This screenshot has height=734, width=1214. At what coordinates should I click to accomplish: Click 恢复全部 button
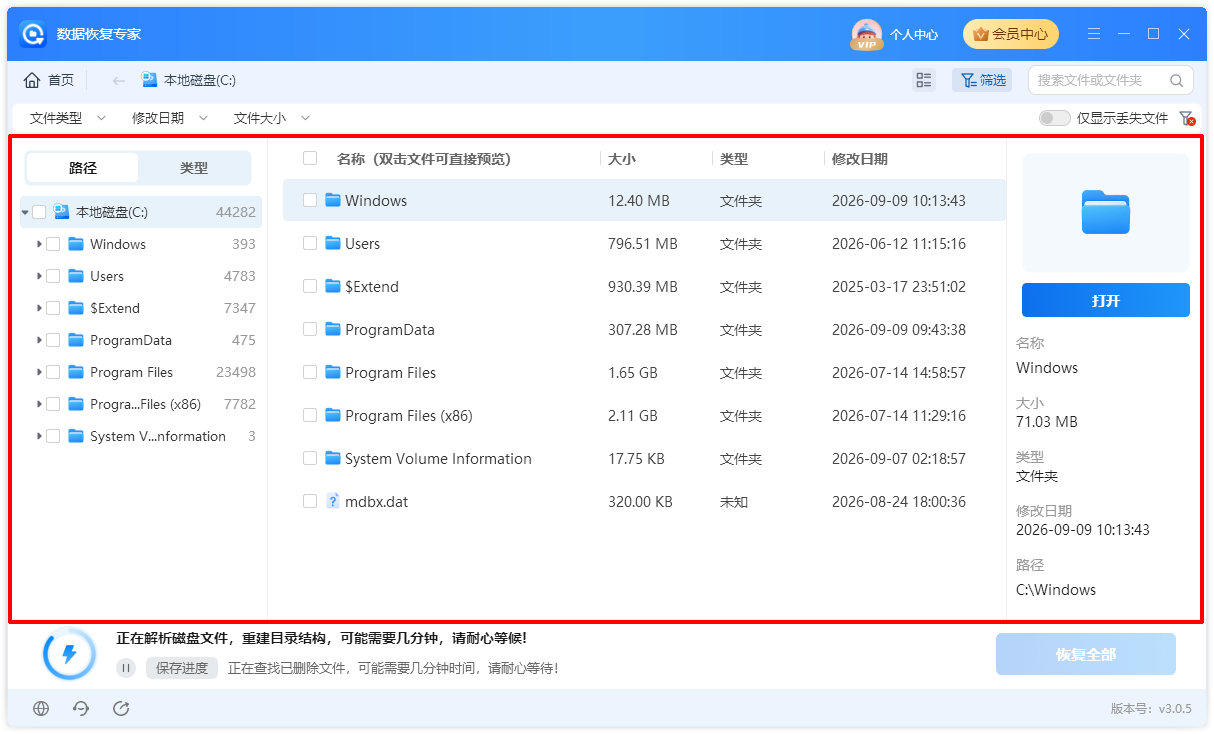coord(1086,654)
